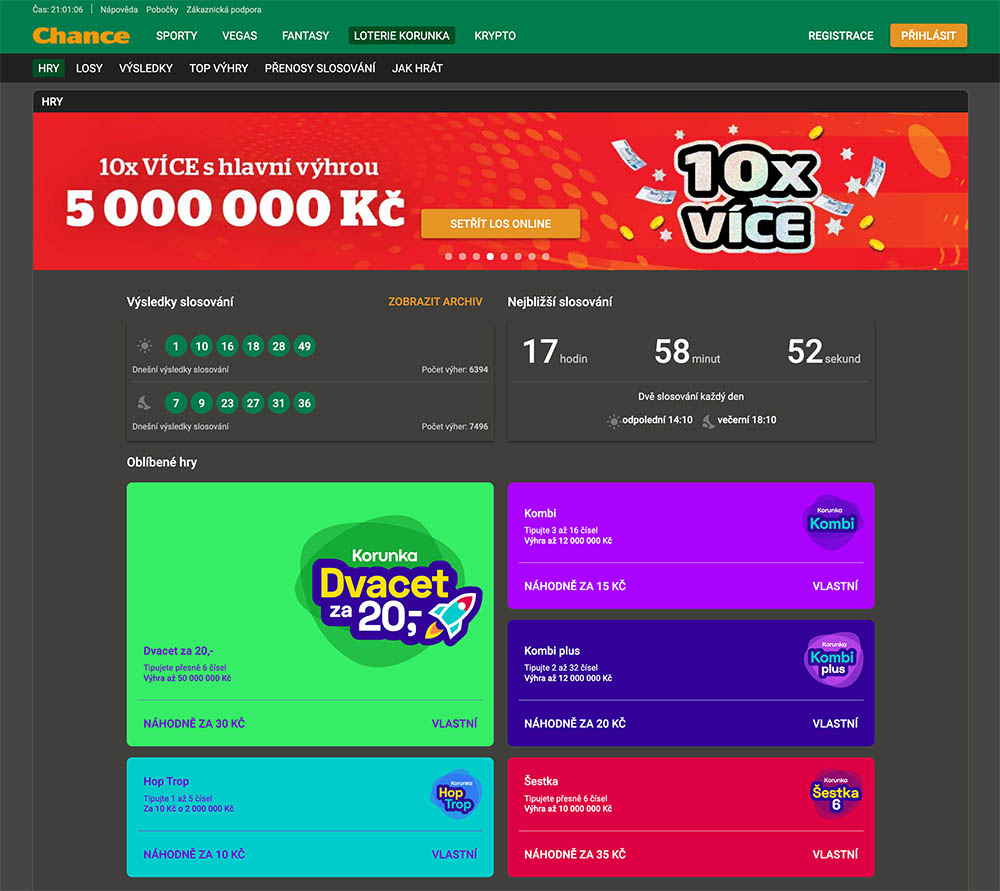Click the "Počet výher: 7496" text
The height and width of the screenshot is (891, 1000).
pyautogui.click(x=455, y=426)
